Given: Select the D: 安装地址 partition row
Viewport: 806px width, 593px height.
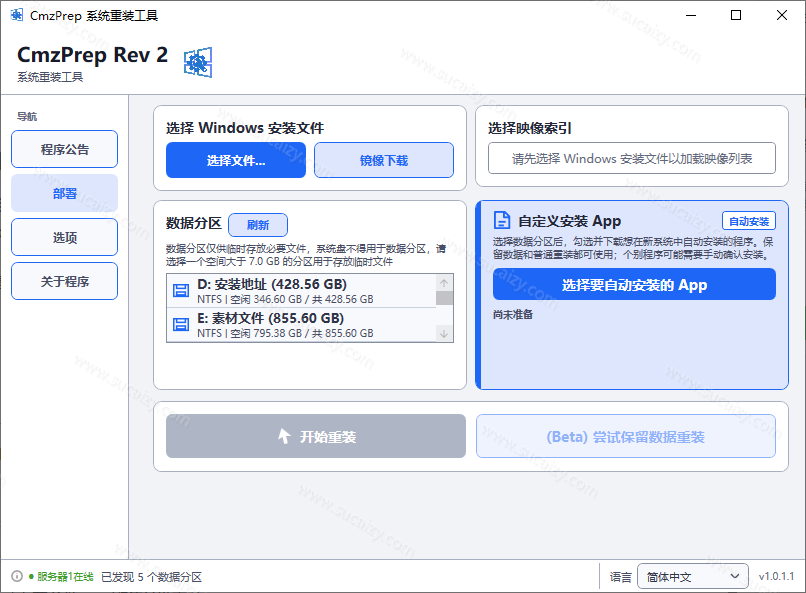Looking at the screenshot, I should [x=301, y=291].
